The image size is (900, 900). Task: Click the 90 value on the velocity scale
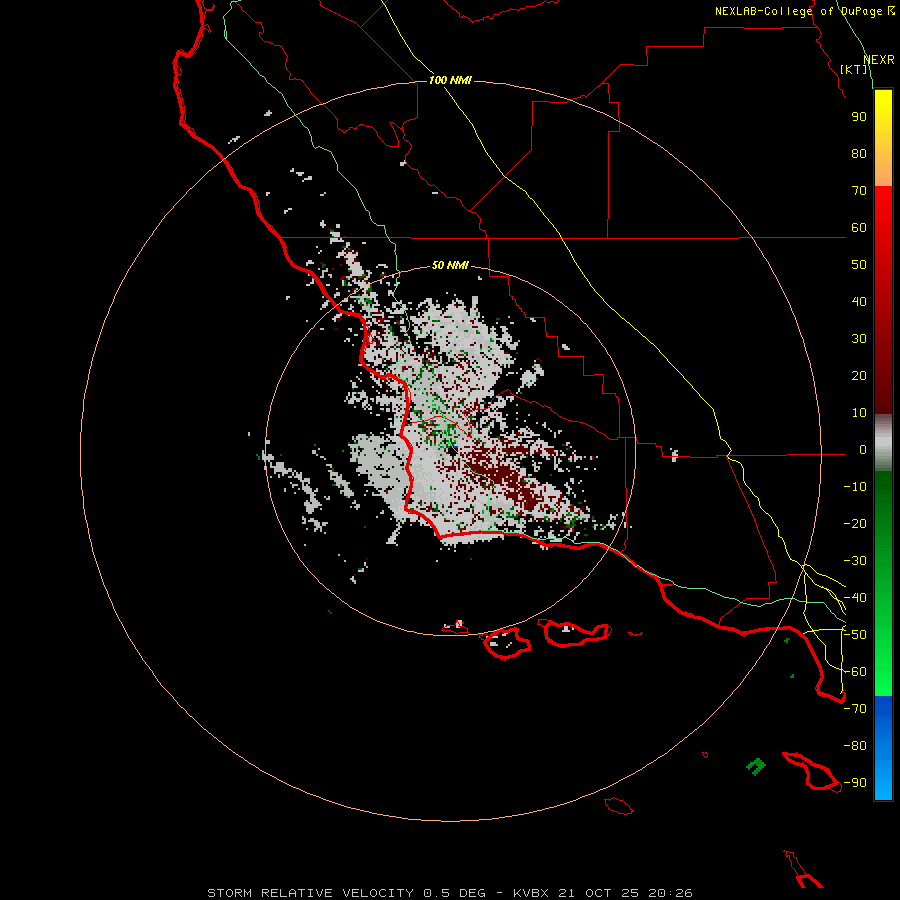click(x=859, y=117)
